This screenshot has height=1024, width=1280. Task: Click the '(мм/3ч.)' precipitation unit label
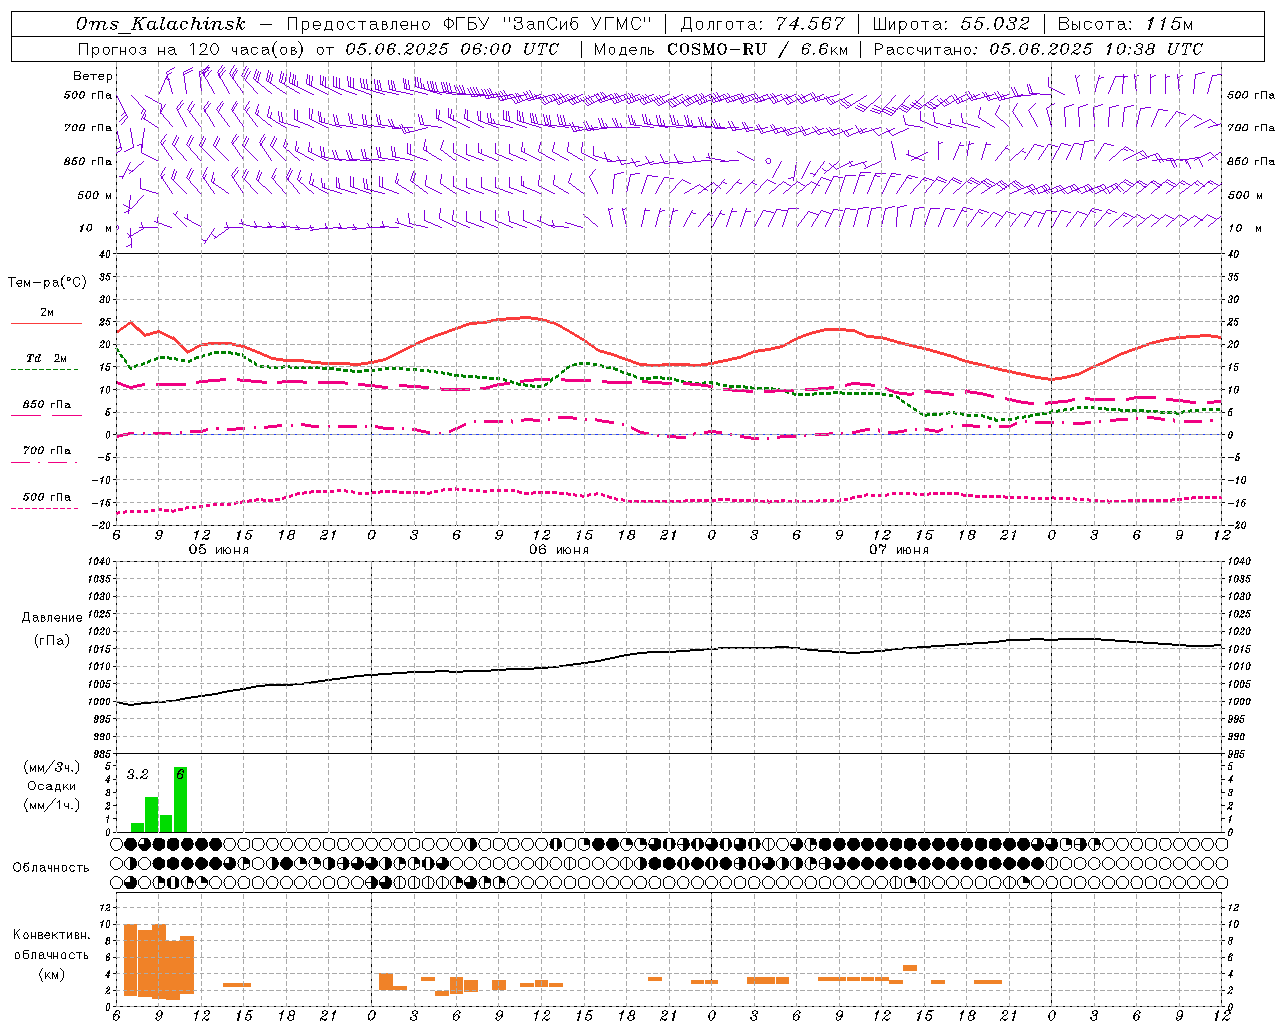point(51,767)
